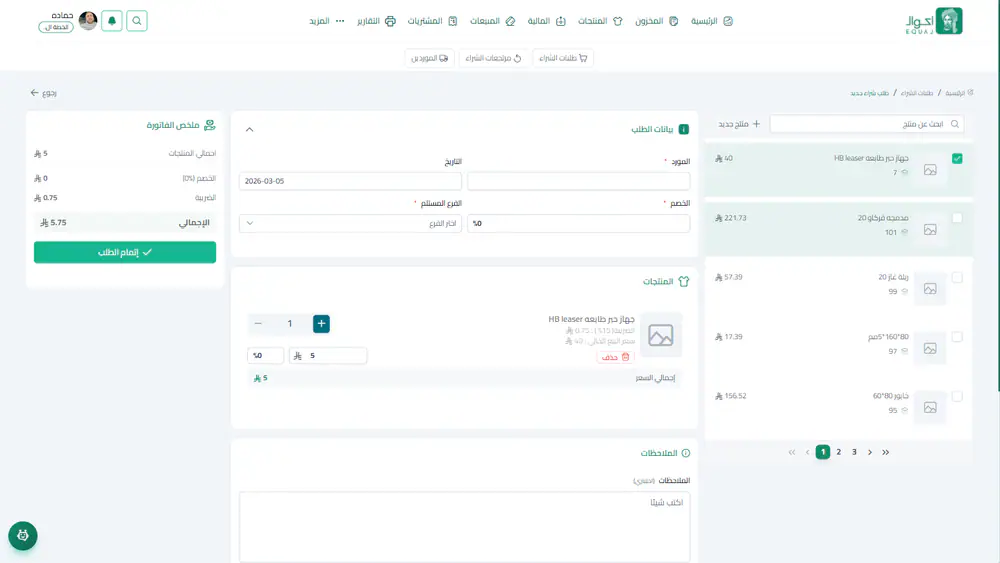Image resolution: width=1000 pixels, height=563 pixels.
Task: Go back using رجوع link
Action: (x=43, y=93)
